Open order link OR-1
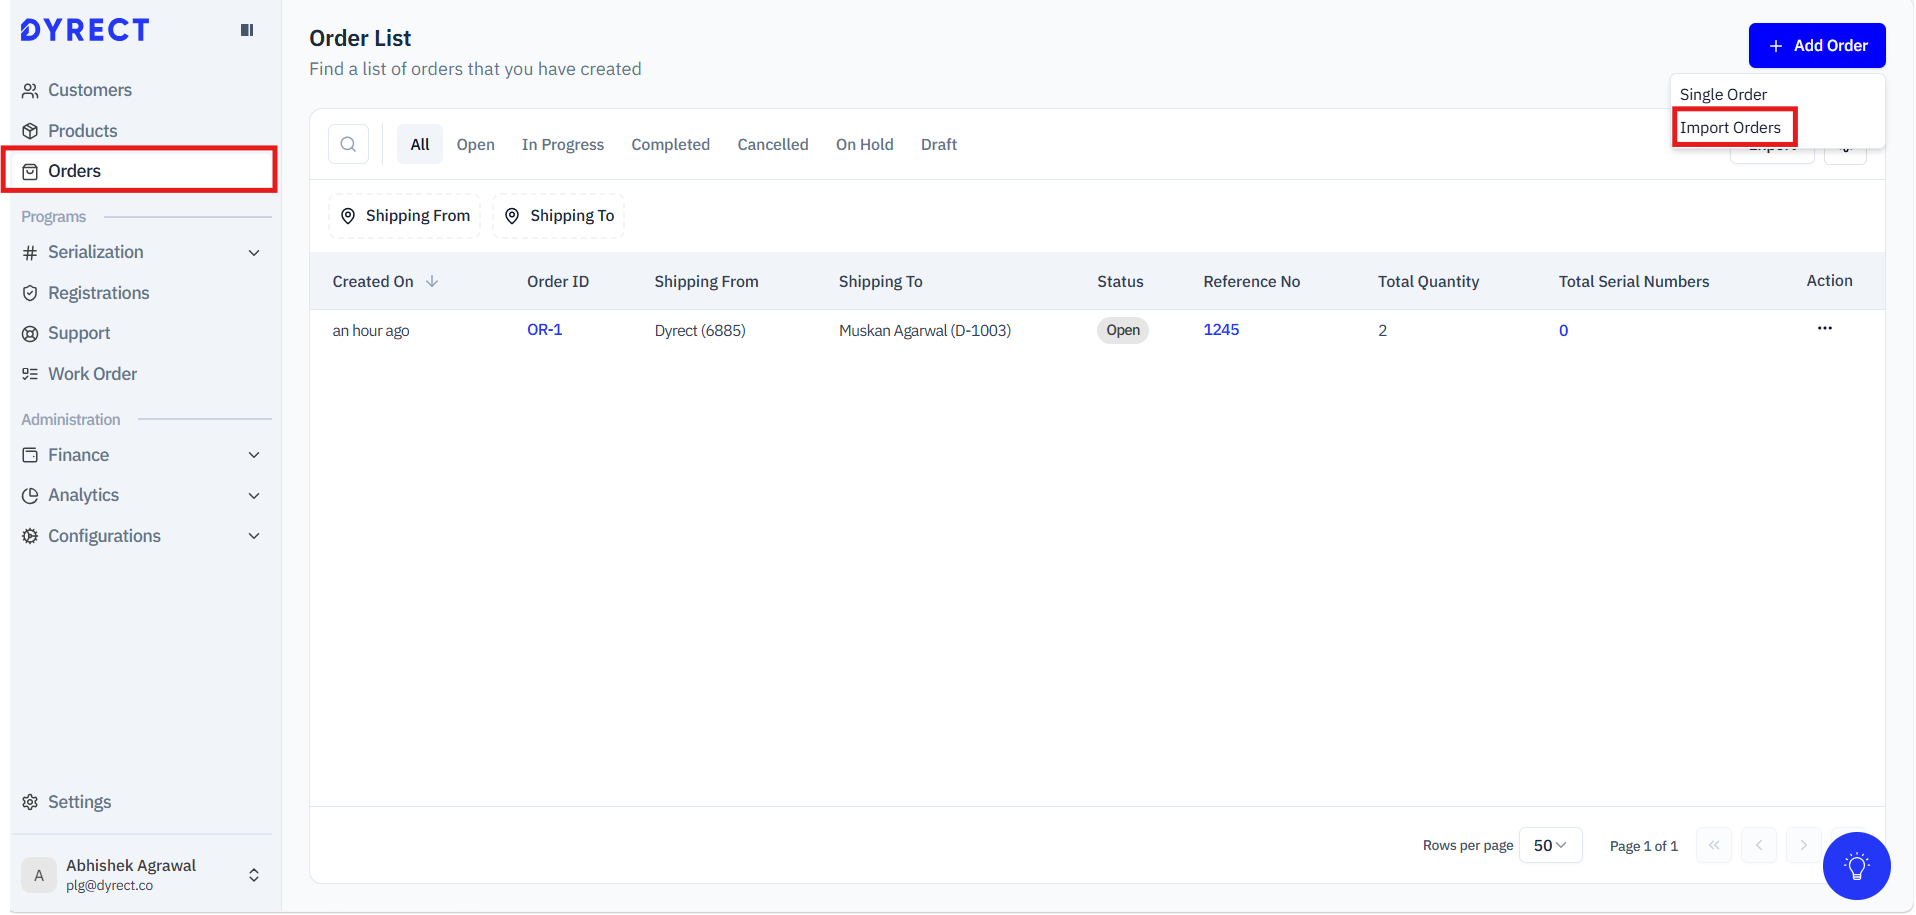This screenshot has height=915, width=1916. coord(544,330)
